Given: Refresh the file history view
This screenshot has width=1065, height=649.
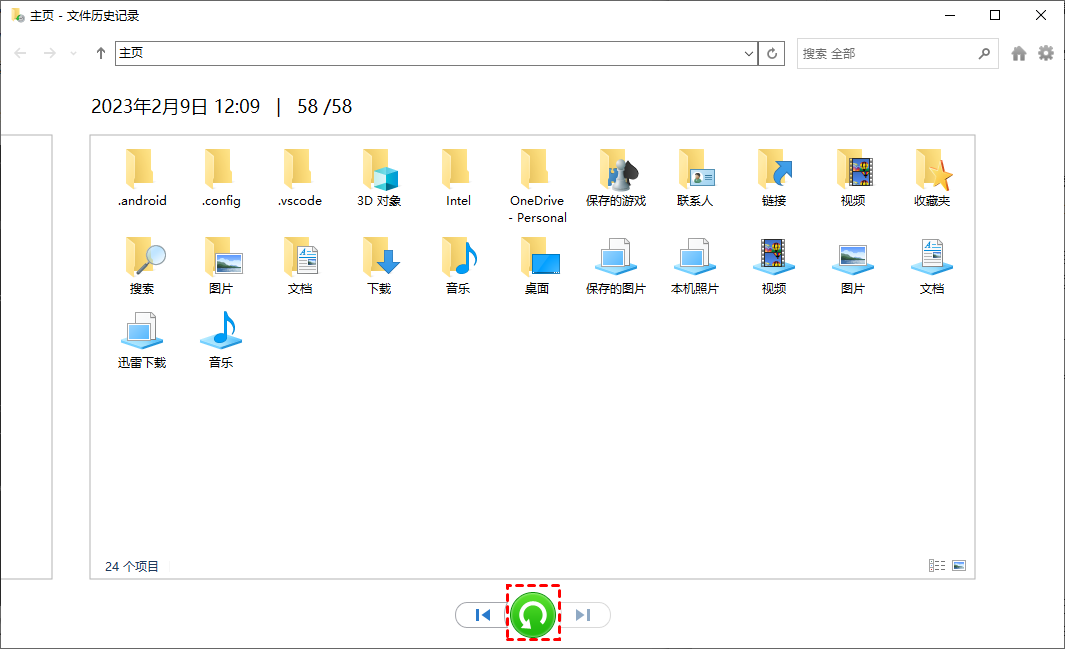Looking at the screenshot, I should (x=771, y=53).
